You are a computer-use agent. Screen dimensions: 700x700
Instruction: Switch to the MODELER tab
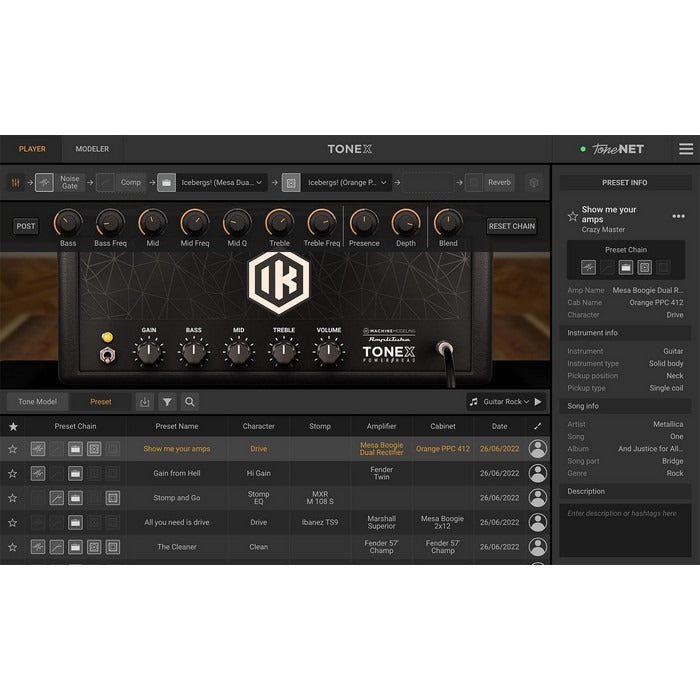tap(92, 149)
